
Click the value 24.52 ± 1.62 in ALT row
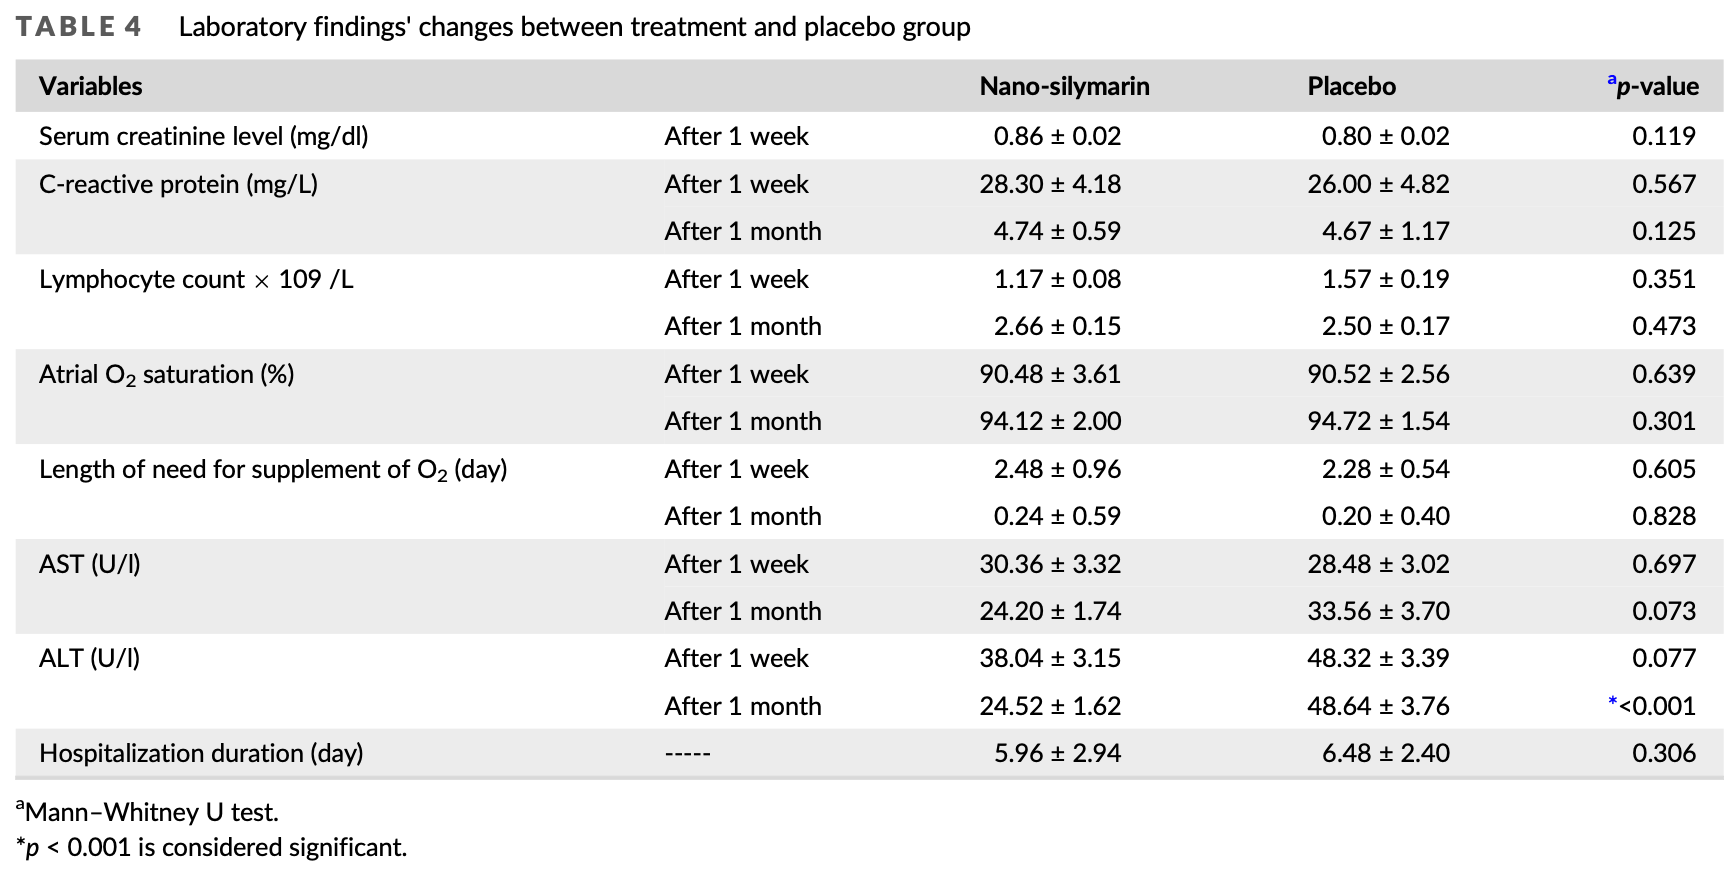pos(1050,706)
